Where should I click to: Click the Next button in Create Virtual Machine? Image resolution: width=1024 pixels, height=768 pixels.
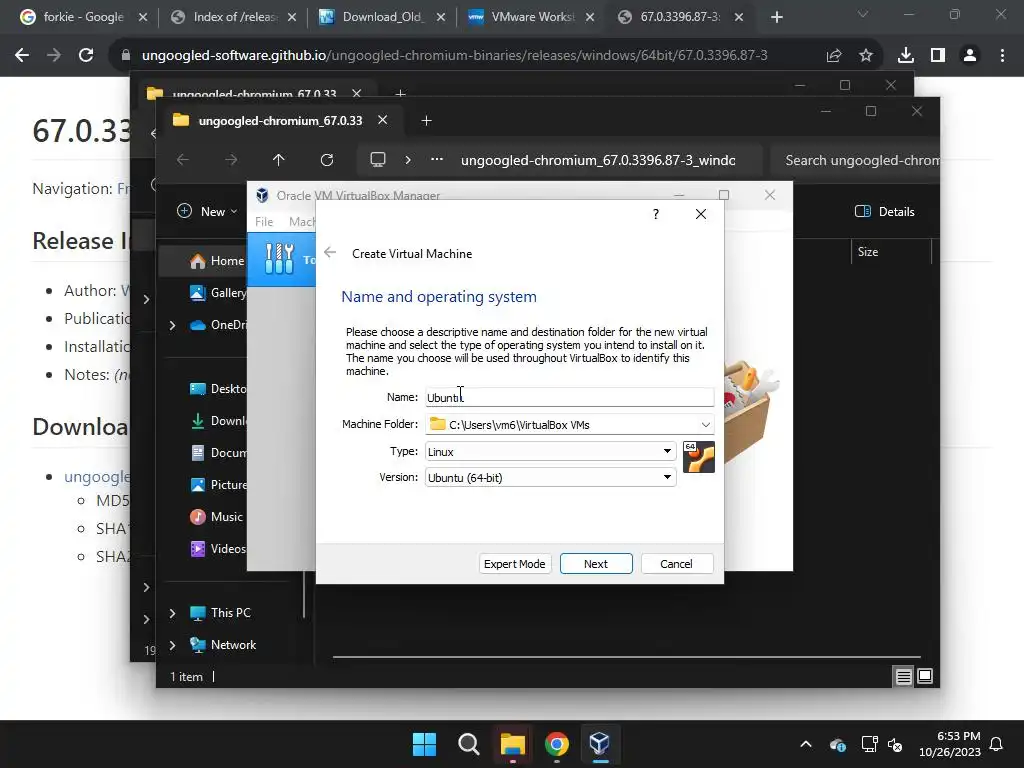[596, 564]
